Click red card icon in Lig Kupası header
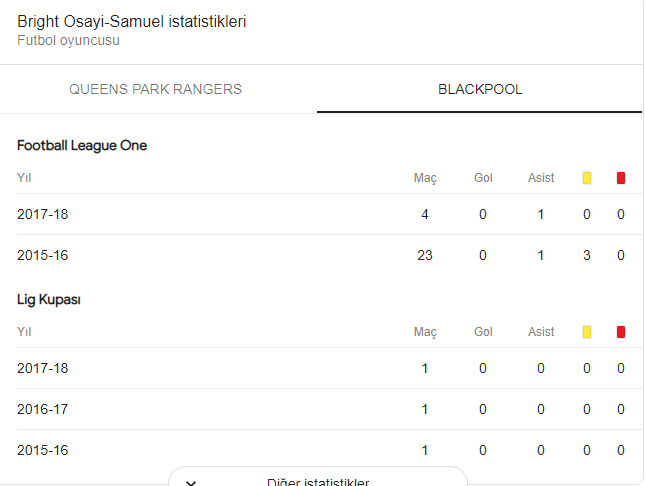This screenshot has width=645, height=486. [x=621, y=332]
